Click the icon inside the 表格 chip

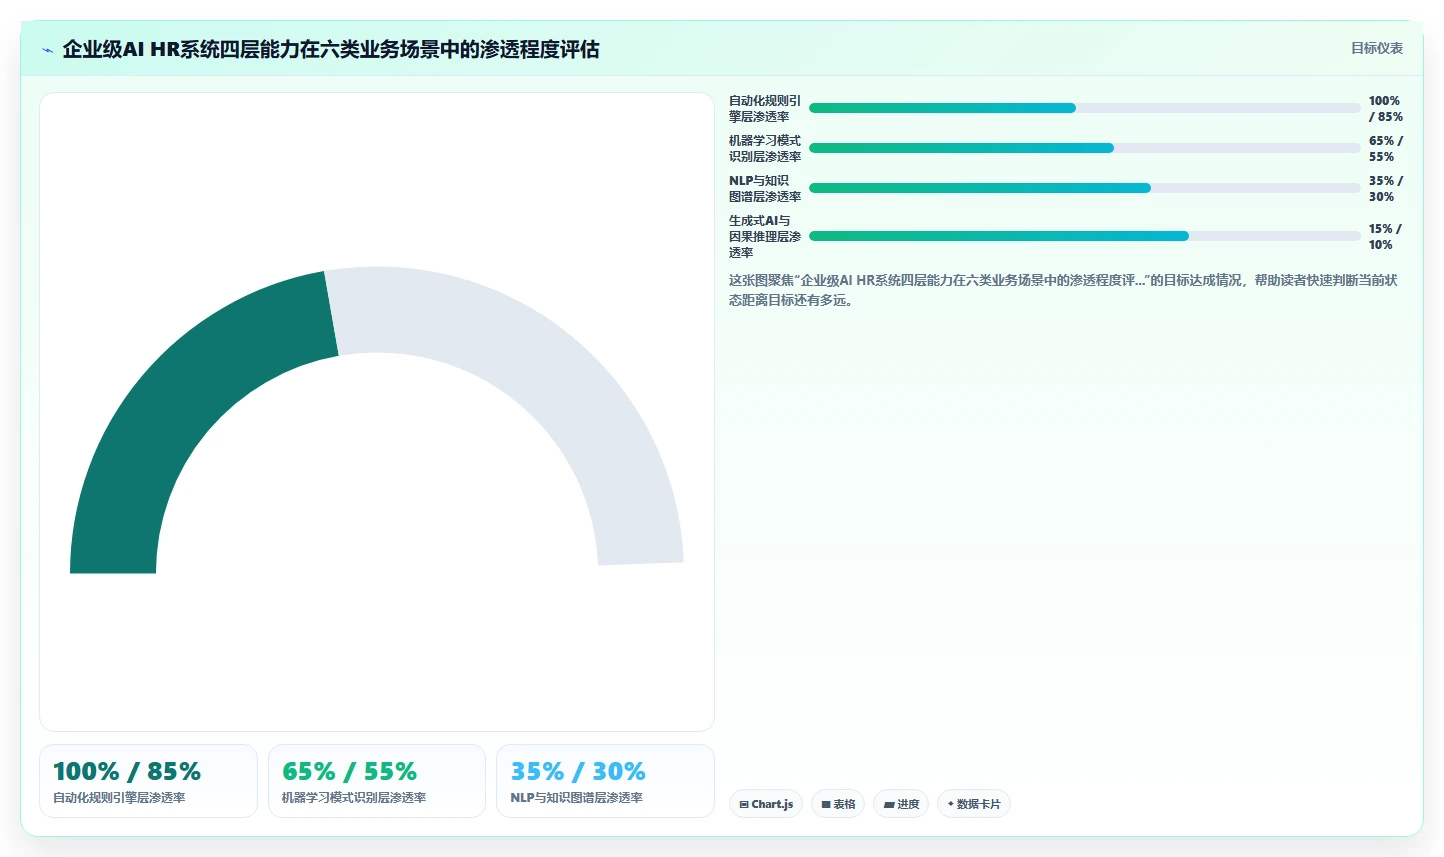tap(826, 804)
